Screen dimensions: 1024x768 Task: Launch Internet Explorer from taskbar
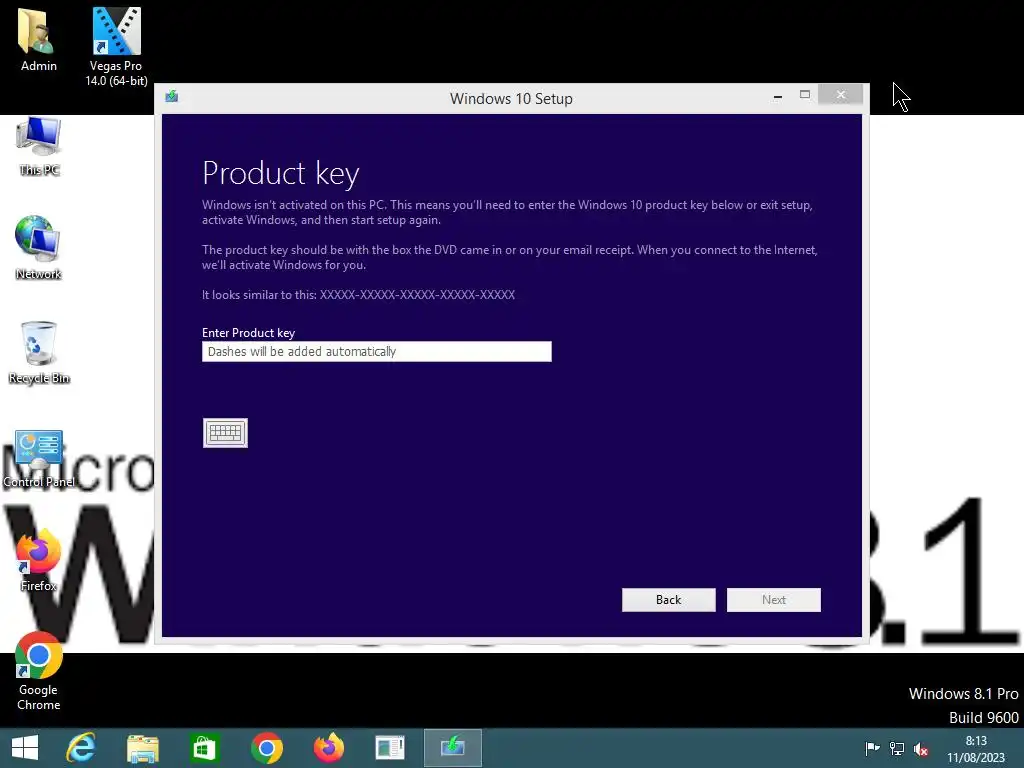pos(81,748)
